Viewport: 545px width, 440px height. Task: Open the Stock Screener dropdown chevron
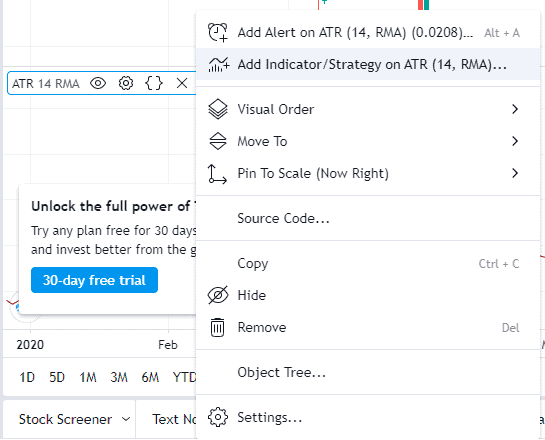click(x=126, y=419)
